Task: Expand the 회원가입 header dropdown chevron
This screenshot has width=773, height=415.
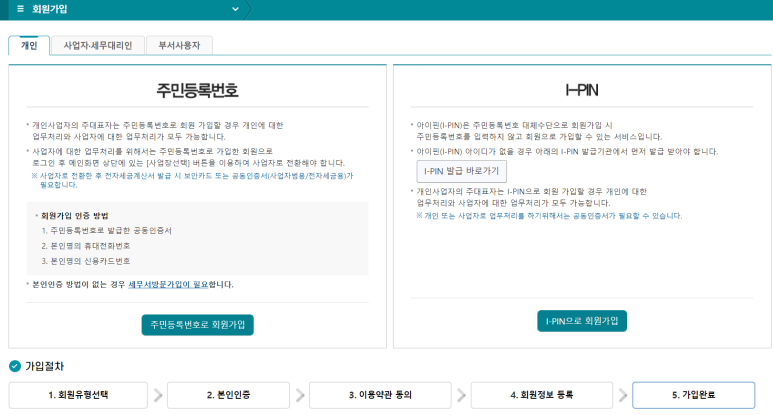Action: point(235,9)
